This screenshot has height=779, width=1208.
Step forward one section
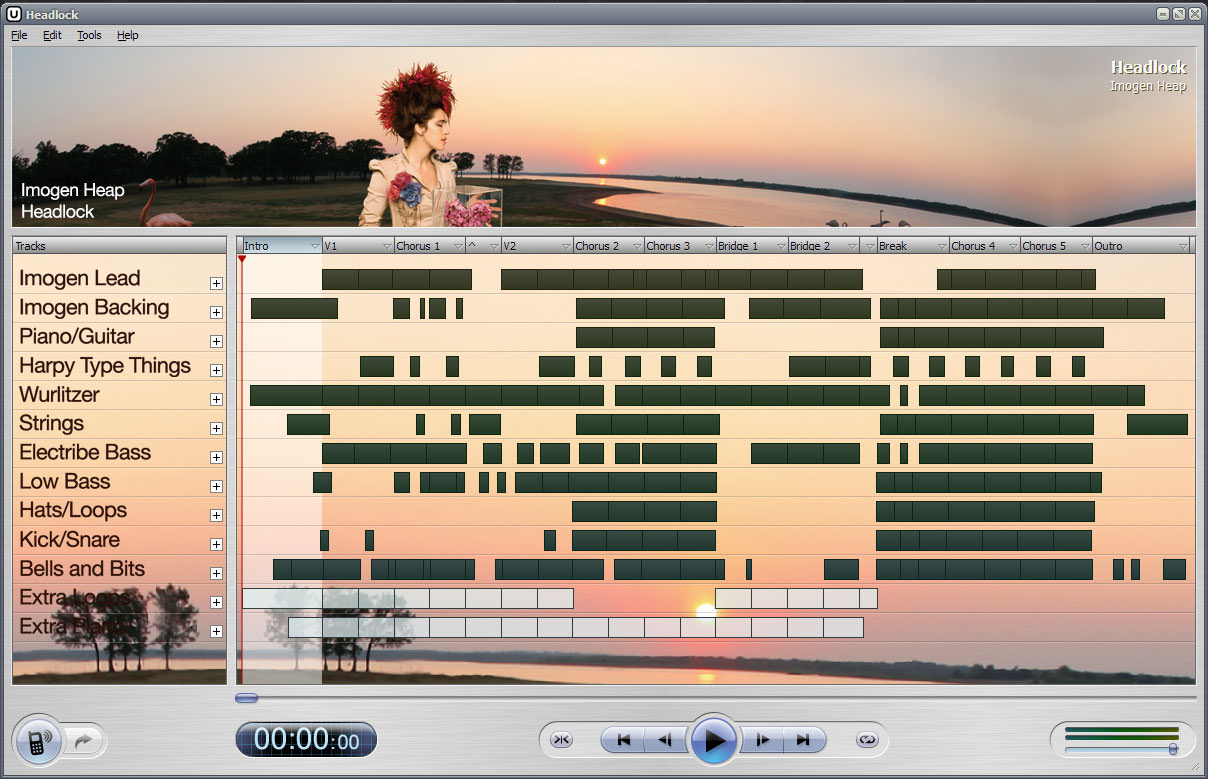(x=763, y=740)
